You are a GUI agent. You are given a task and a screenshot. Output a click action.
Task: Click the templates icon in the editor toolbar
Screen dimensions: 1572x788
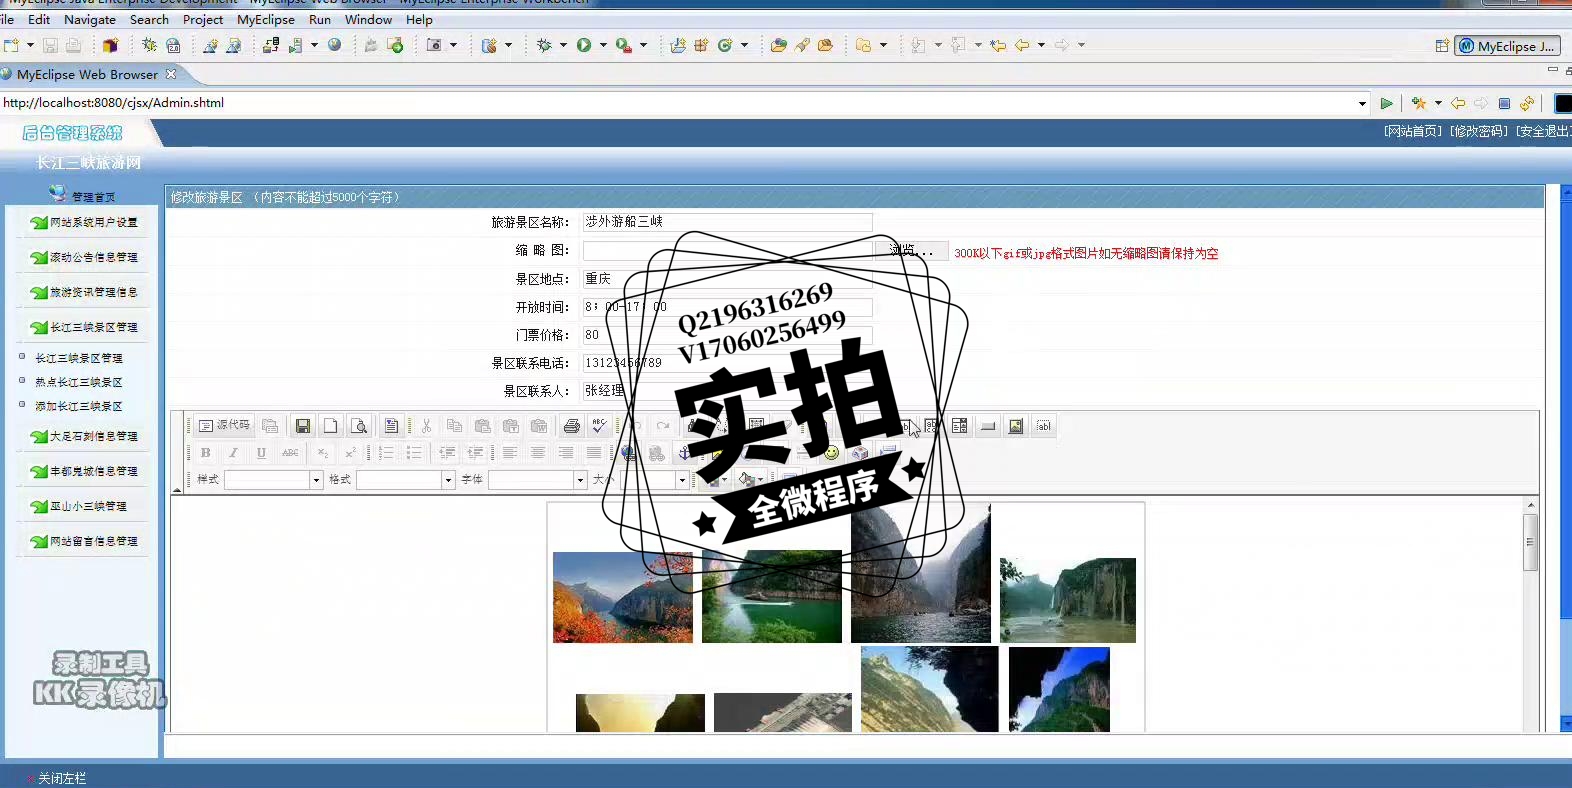click(x=391, y=426)
